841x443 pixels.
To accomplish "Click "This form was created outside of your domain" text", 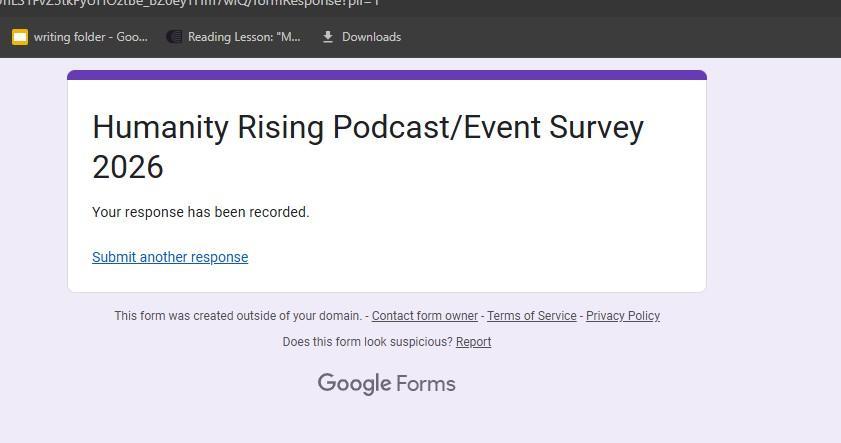I will [x=238, y=316].
